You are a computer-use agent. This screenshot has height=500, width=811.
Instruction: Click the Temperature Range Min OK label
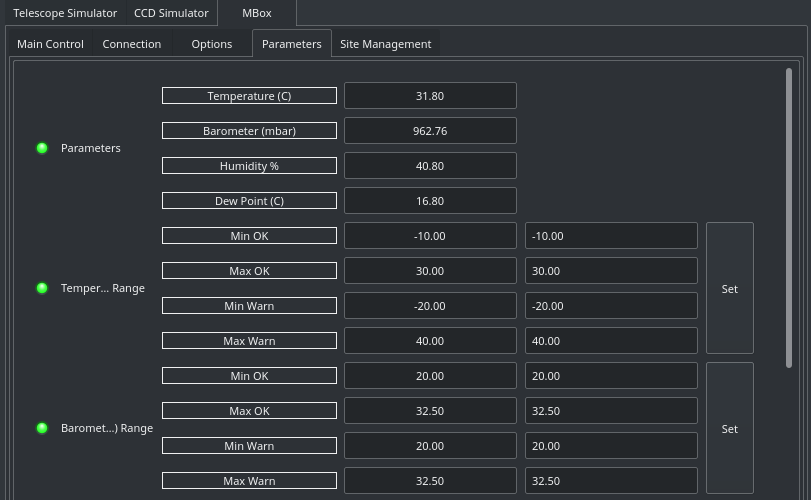pos(249,236)
